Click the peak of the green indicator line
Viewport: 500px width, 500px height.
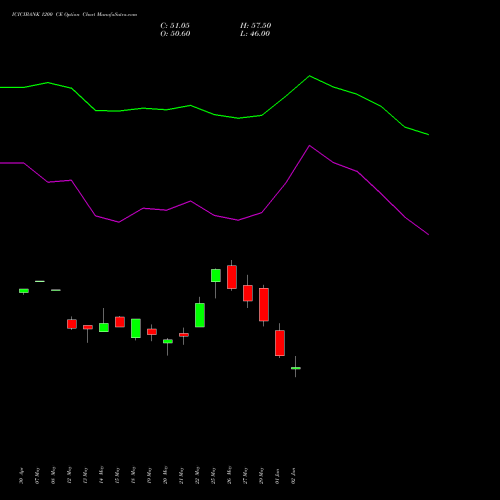(x=309, y=76)
